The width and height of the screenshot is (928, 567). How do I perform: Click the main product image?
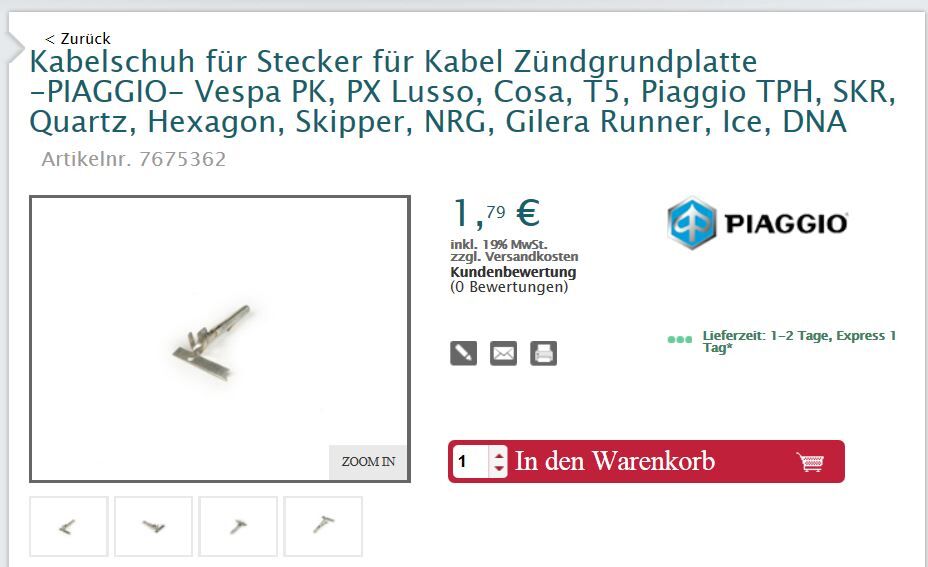(220, 339)
